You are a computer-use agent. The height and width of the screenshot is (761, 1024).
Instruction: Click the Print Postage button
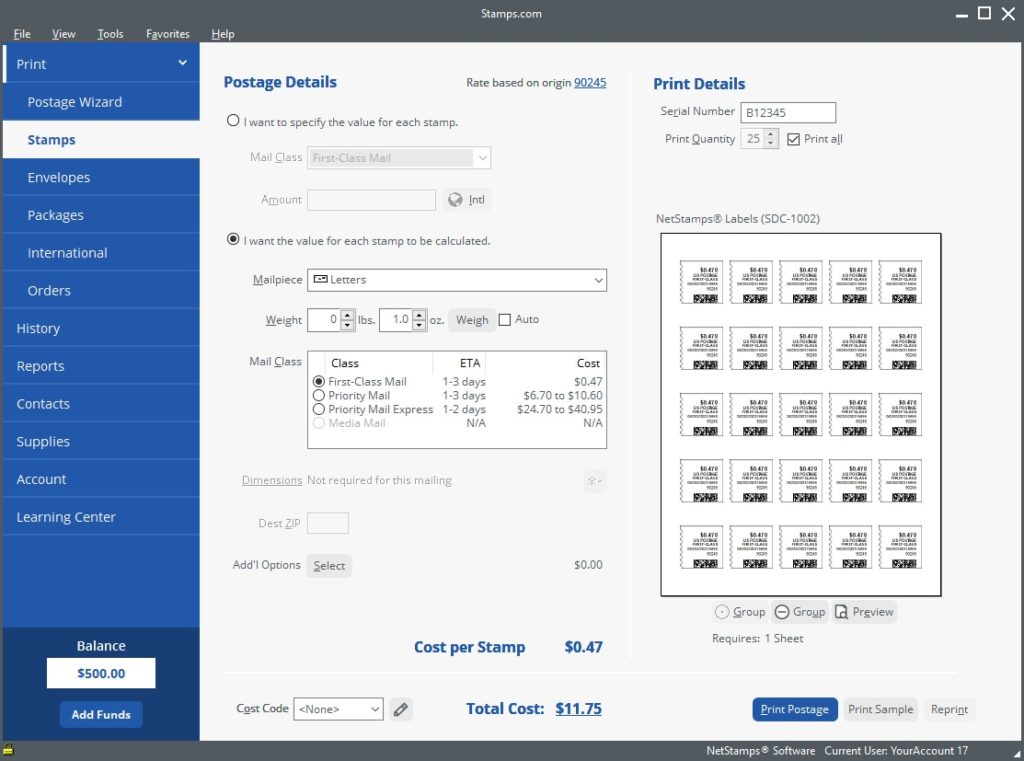tap(794, 709)
